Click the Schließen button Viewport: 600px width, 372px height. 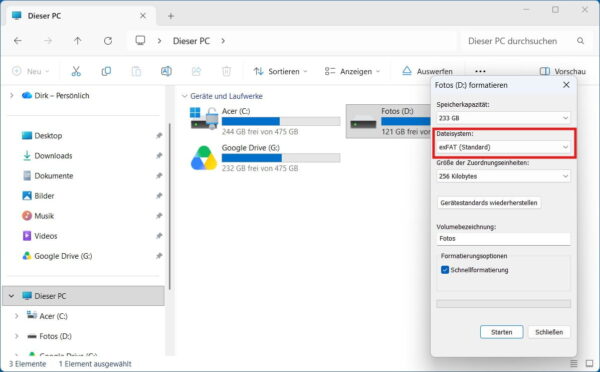549,332
